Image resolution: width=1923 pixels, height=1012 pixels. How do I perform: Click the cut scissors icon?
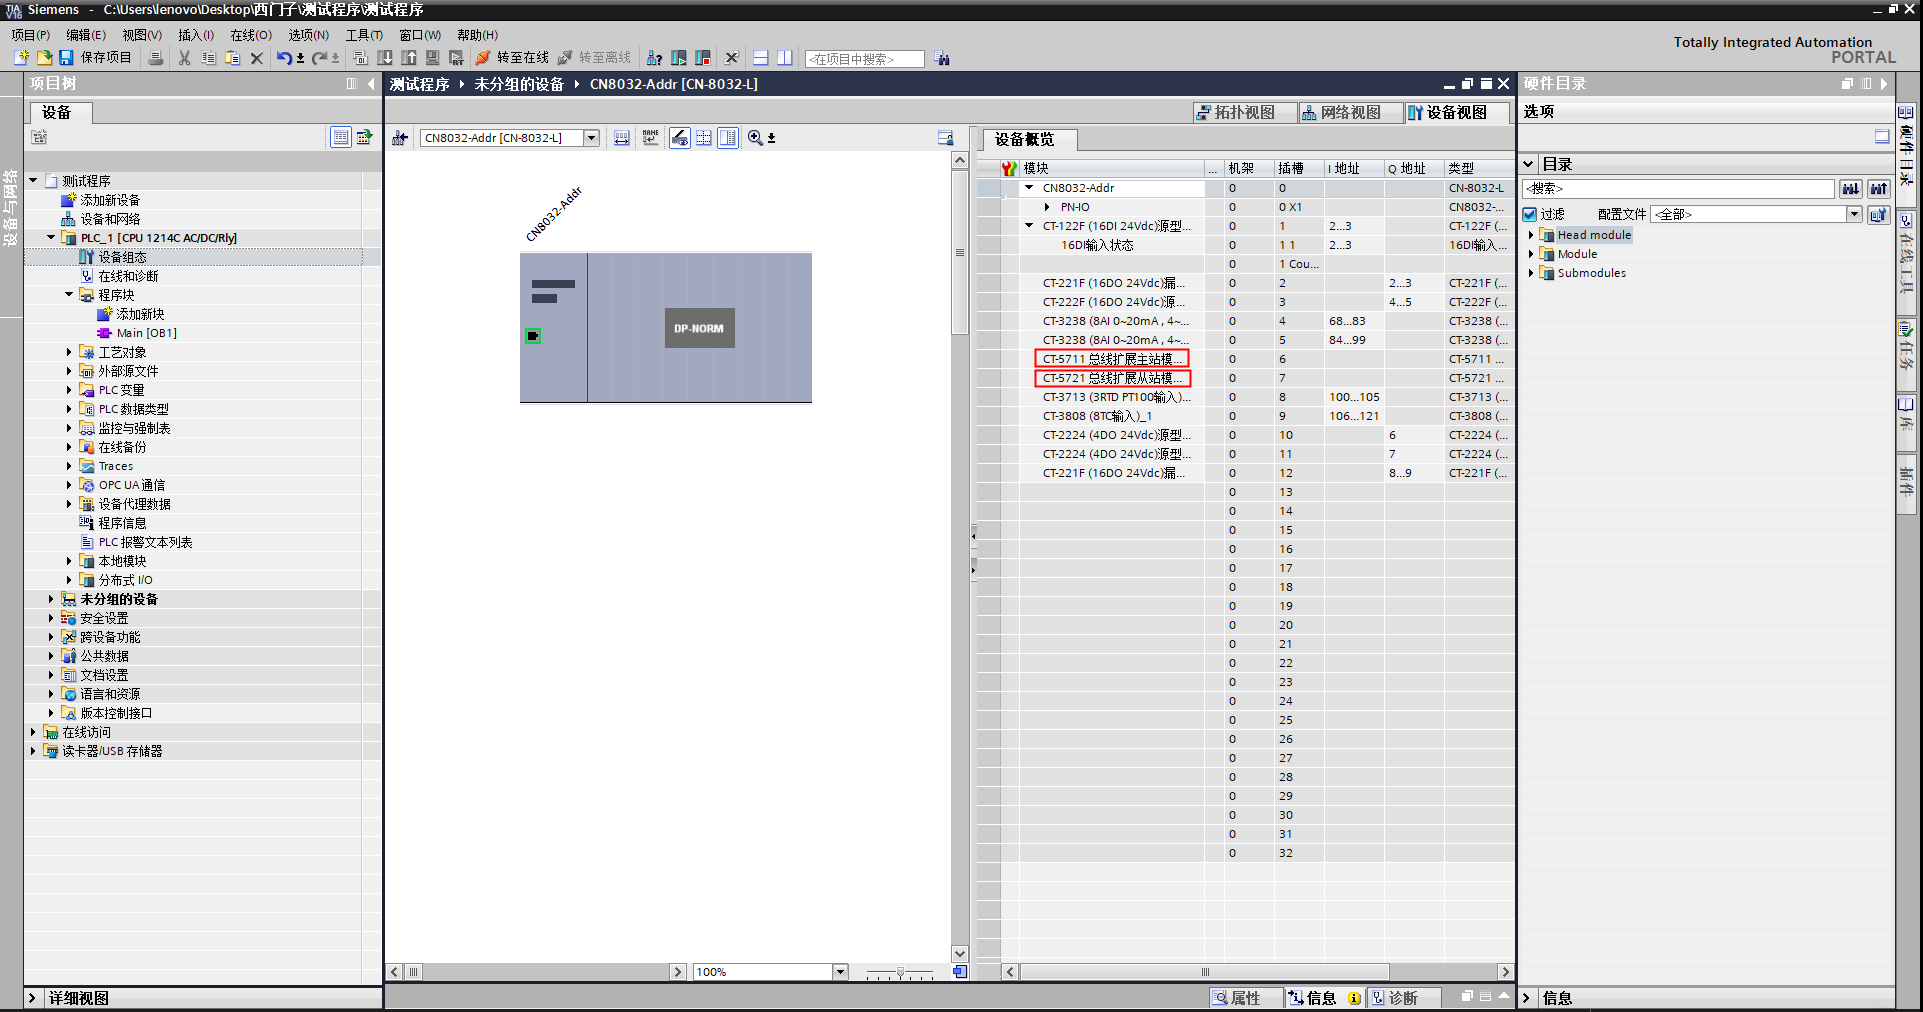click(184, 58)
